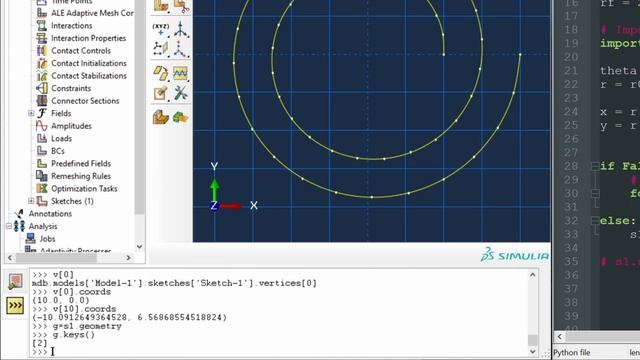640x360 pixels.
Task: Click command console scroll-up arrow
Action: click(533, 275)
